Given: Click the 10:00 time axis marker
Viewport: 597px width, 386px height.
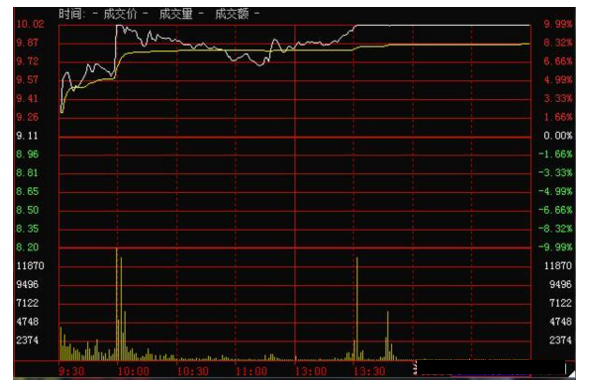Looking at the screenshot, I should pos(133,371).
